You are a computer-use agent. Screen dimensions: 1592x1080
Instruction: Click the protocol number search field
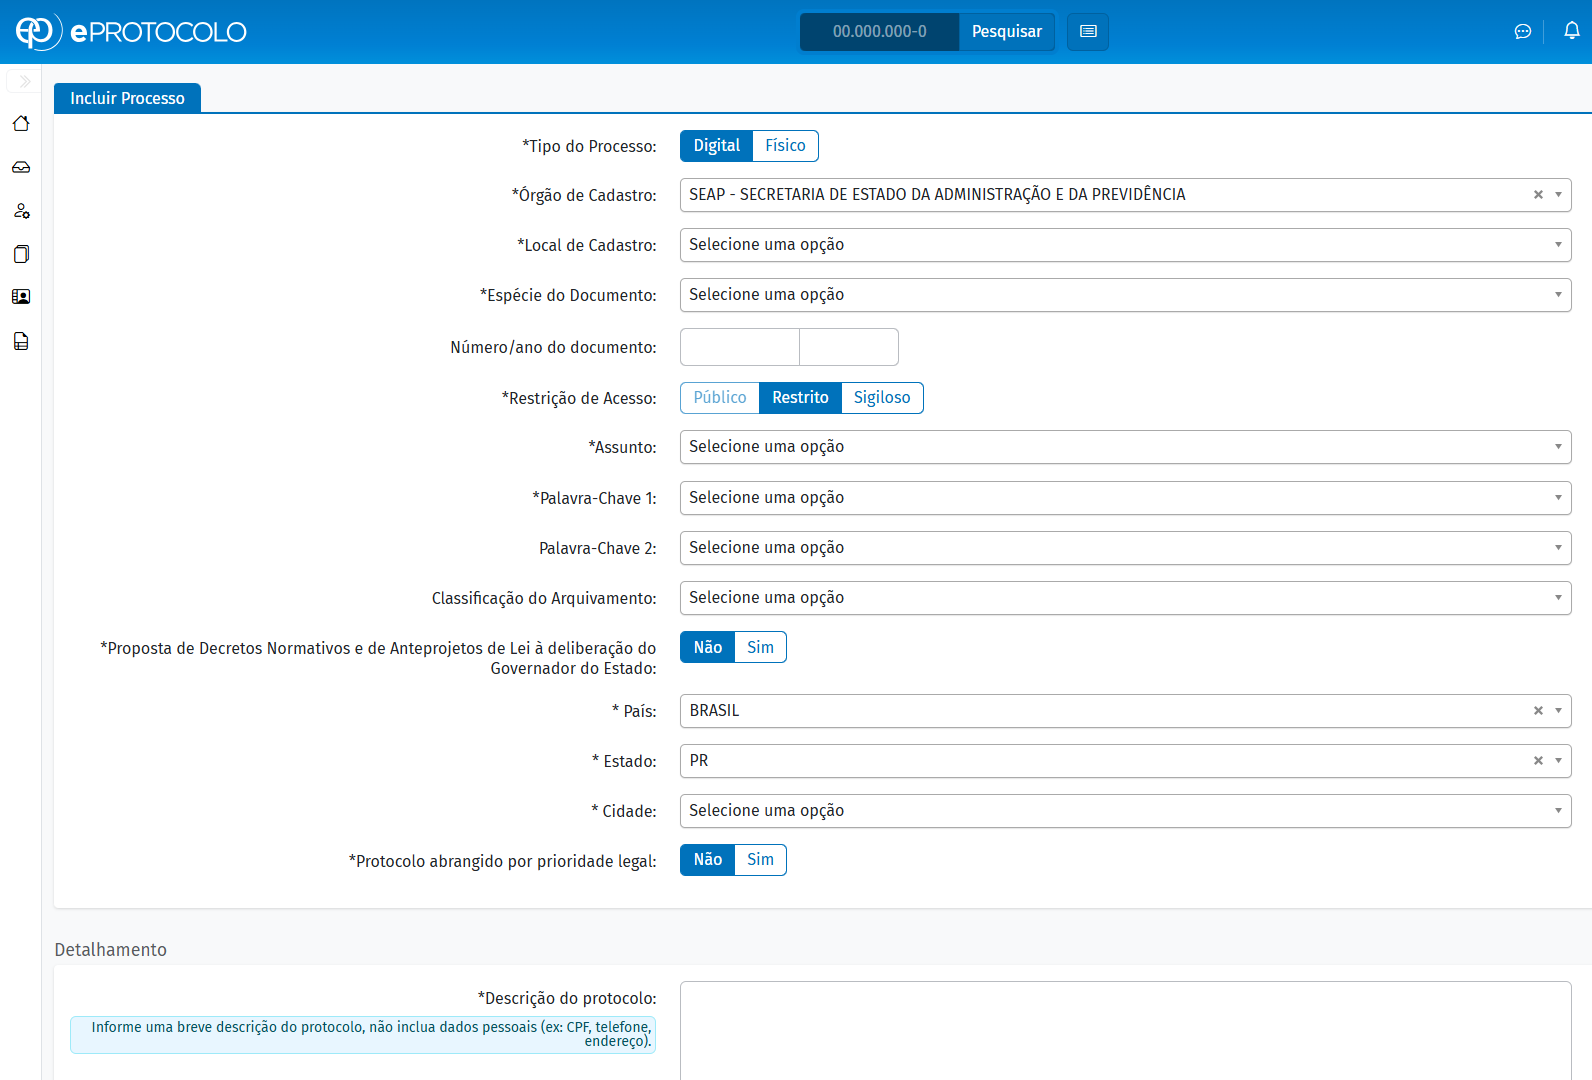pos(879,32)
